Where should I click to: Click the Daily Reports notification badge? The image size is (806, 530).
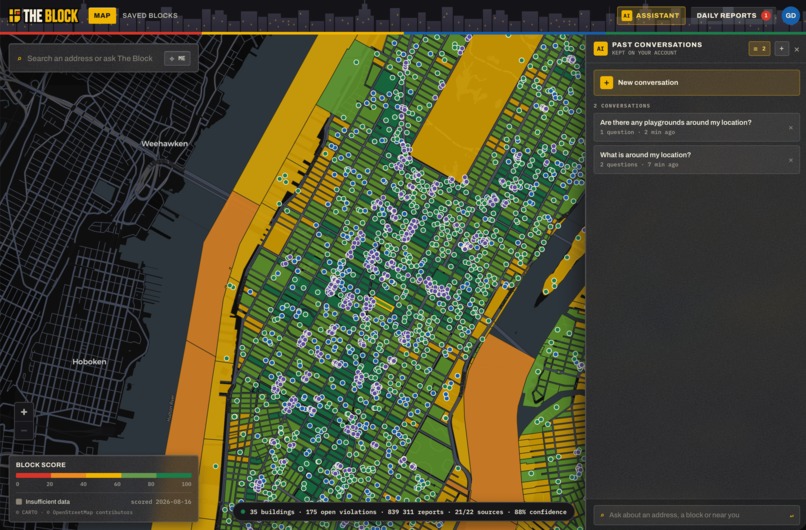tap(766, 15)
